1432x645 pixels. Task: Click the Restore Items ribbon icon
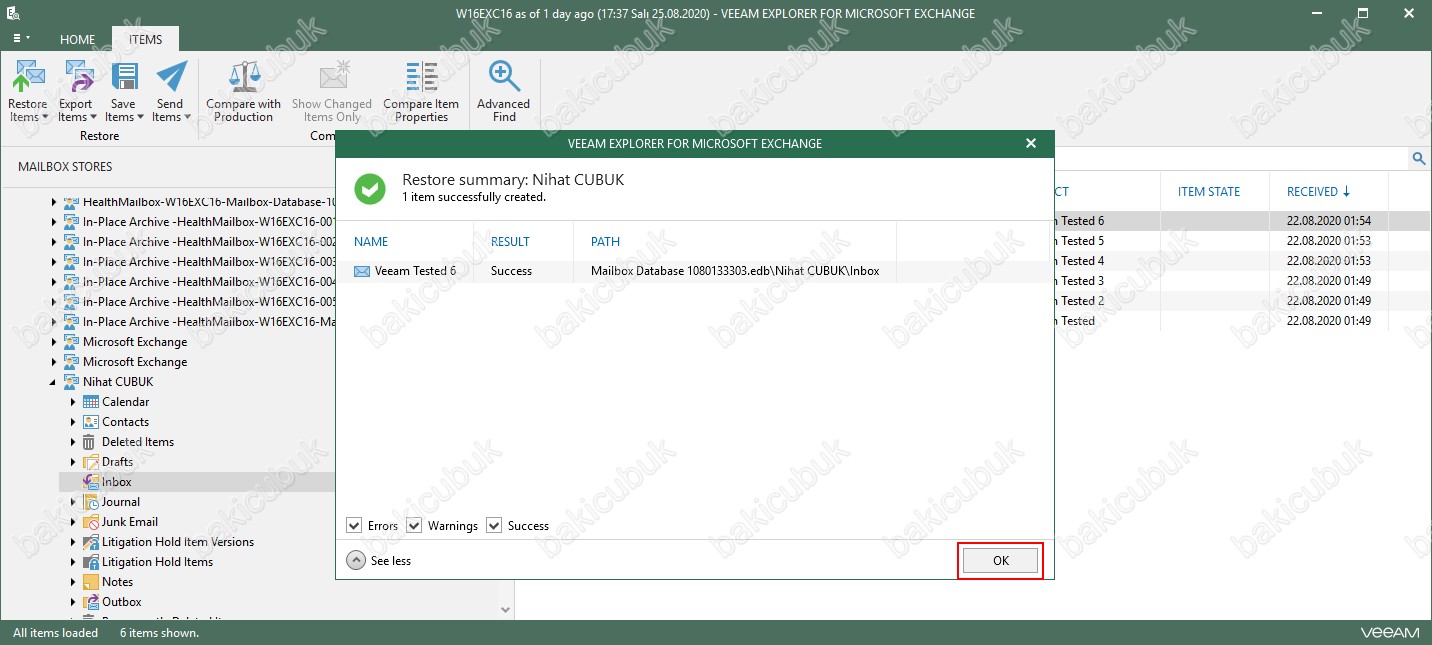[x=28, y=77]
